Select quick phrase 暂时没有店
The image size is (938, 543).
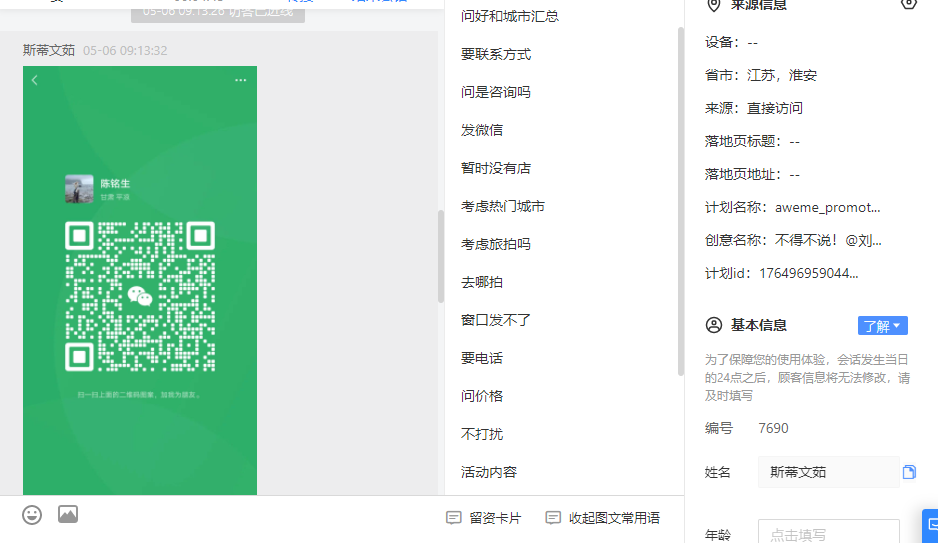click(496, 168)
